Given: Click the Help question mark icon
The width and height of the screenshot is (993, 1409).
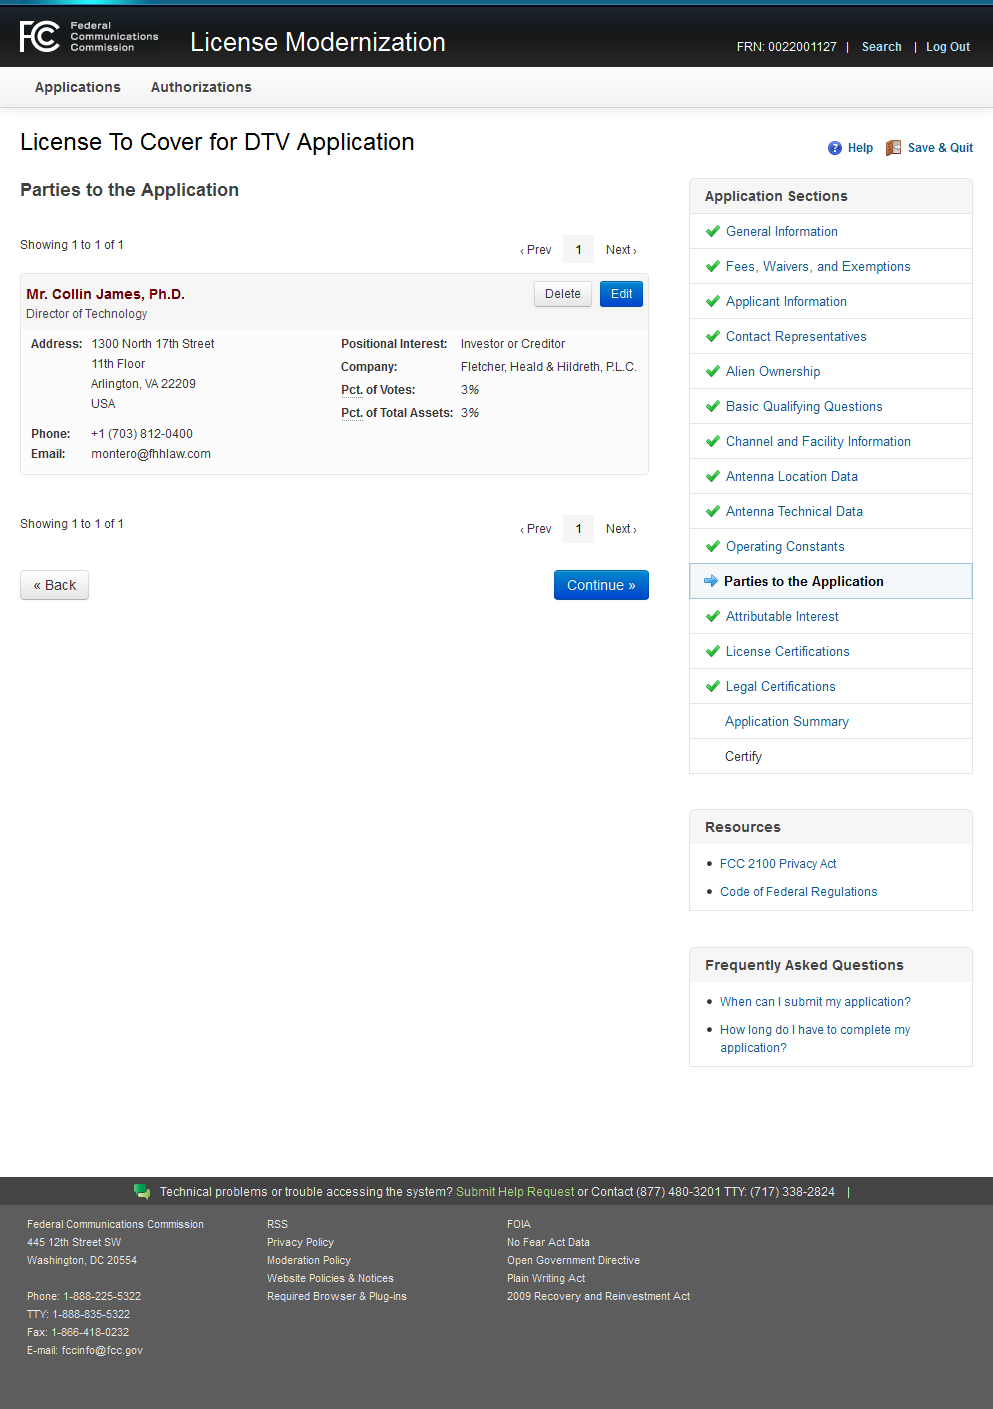Looking at the screenshot, I should pyautogui.click(x=835, y=148).
